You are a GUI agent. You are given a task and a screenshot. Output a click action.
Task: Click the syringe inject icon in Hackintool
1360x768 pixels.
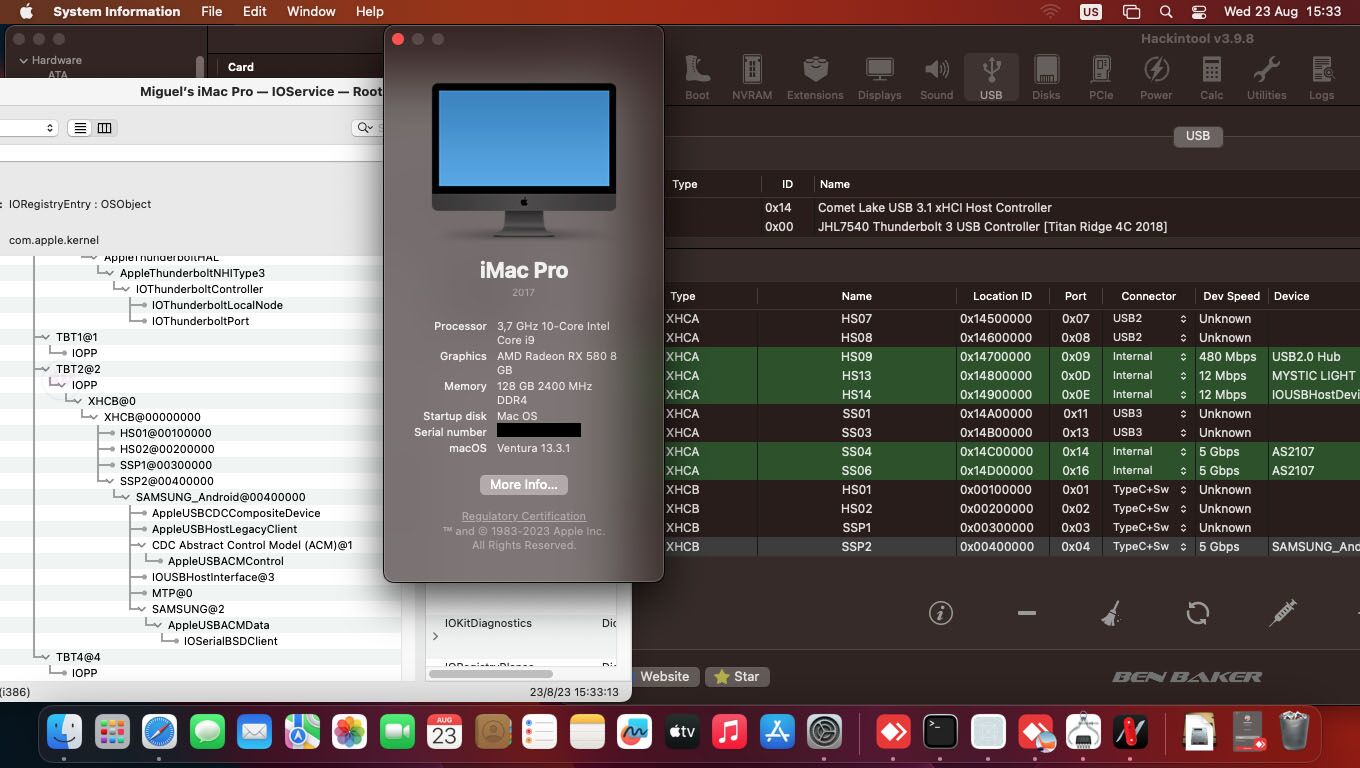pos(1282,613)
